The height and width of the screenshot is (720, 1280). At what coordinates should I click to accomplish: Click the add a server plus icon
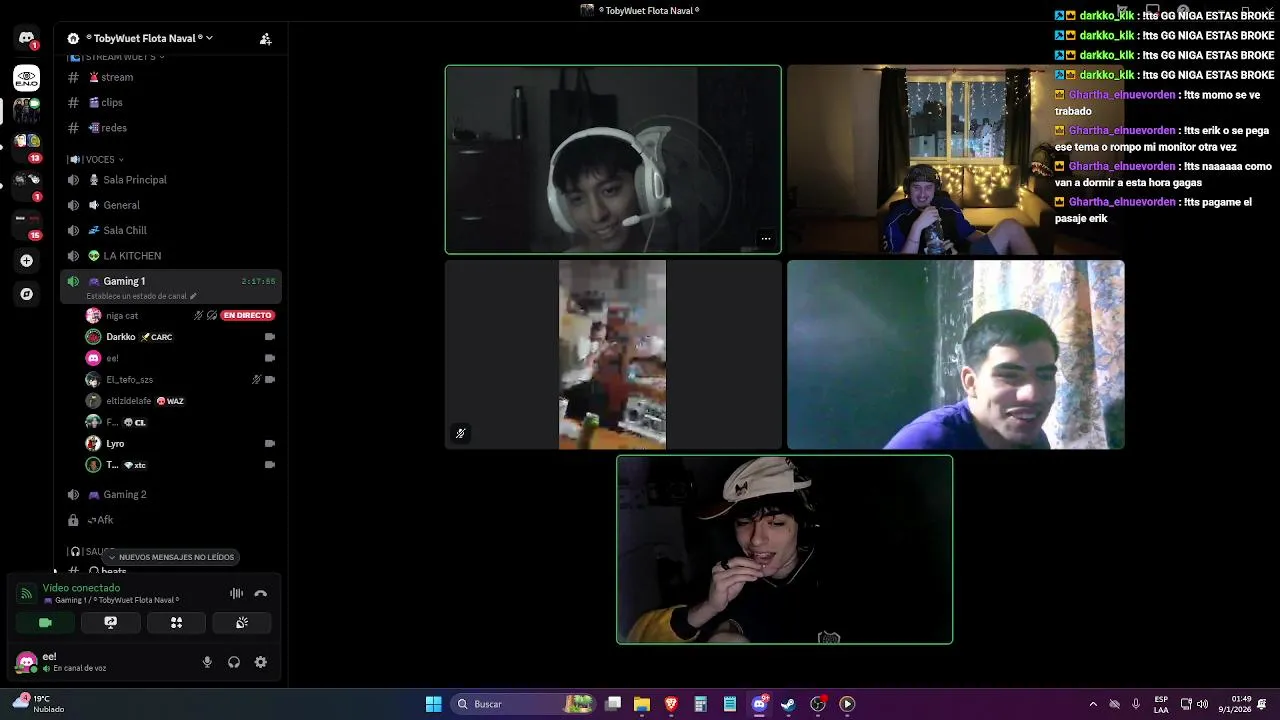pos(26,261)
